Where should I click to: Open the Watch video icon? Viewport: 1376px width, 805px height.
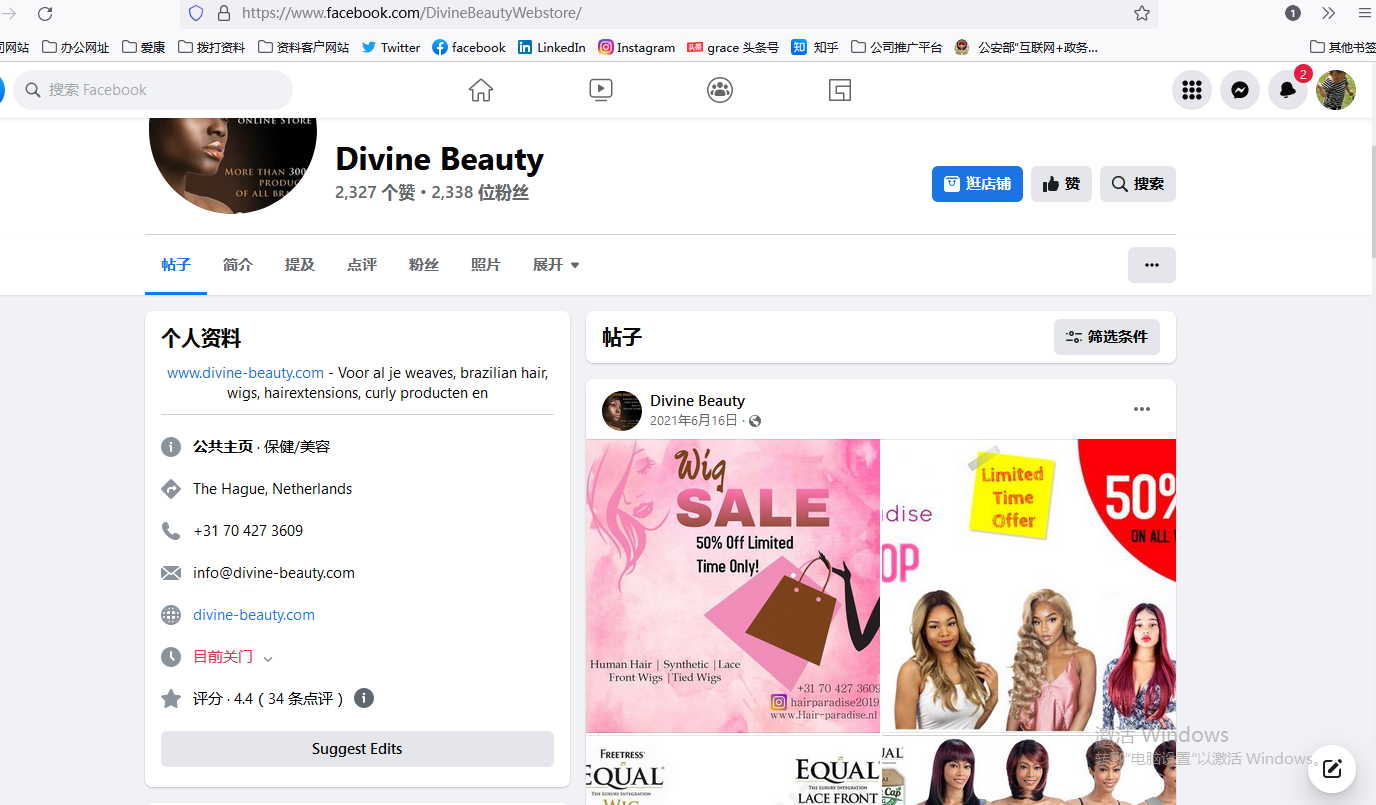point(601,90)
